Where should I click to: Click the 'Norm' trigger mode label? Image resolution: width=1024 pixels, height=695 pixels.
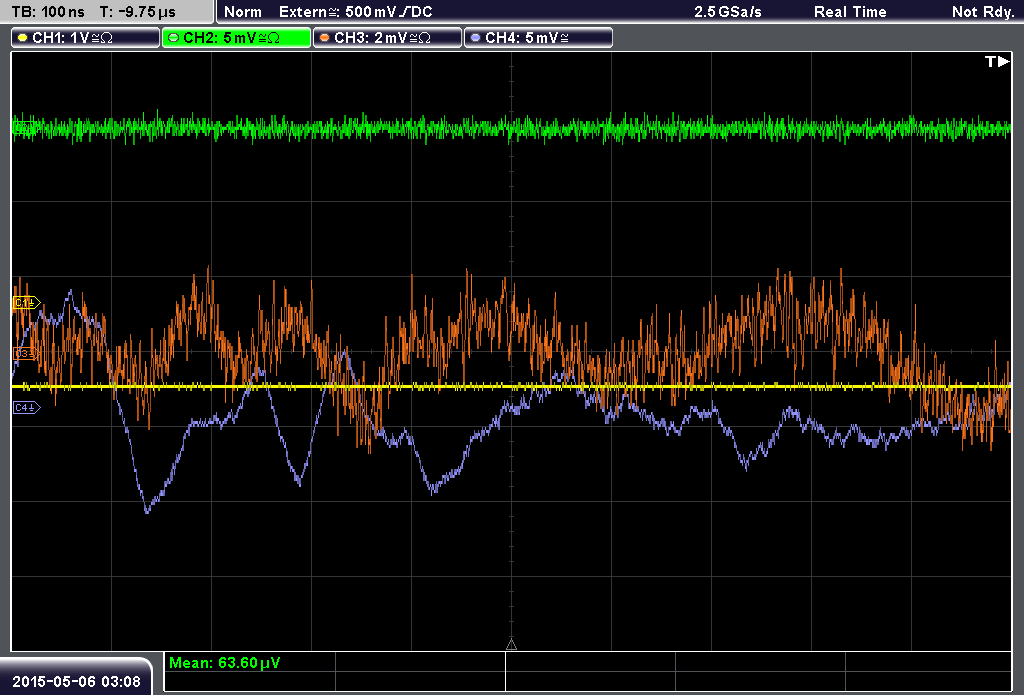pyautogui.click(x=243, y=12)
